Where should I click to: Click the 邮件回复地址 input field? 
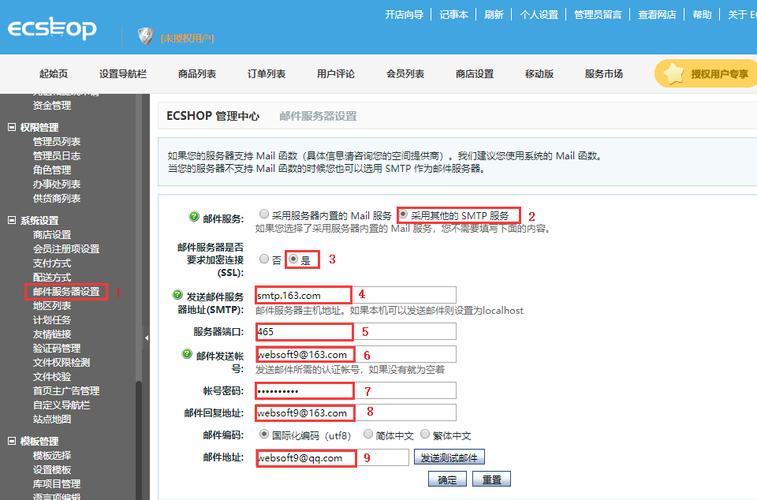(x=355, y=413)
